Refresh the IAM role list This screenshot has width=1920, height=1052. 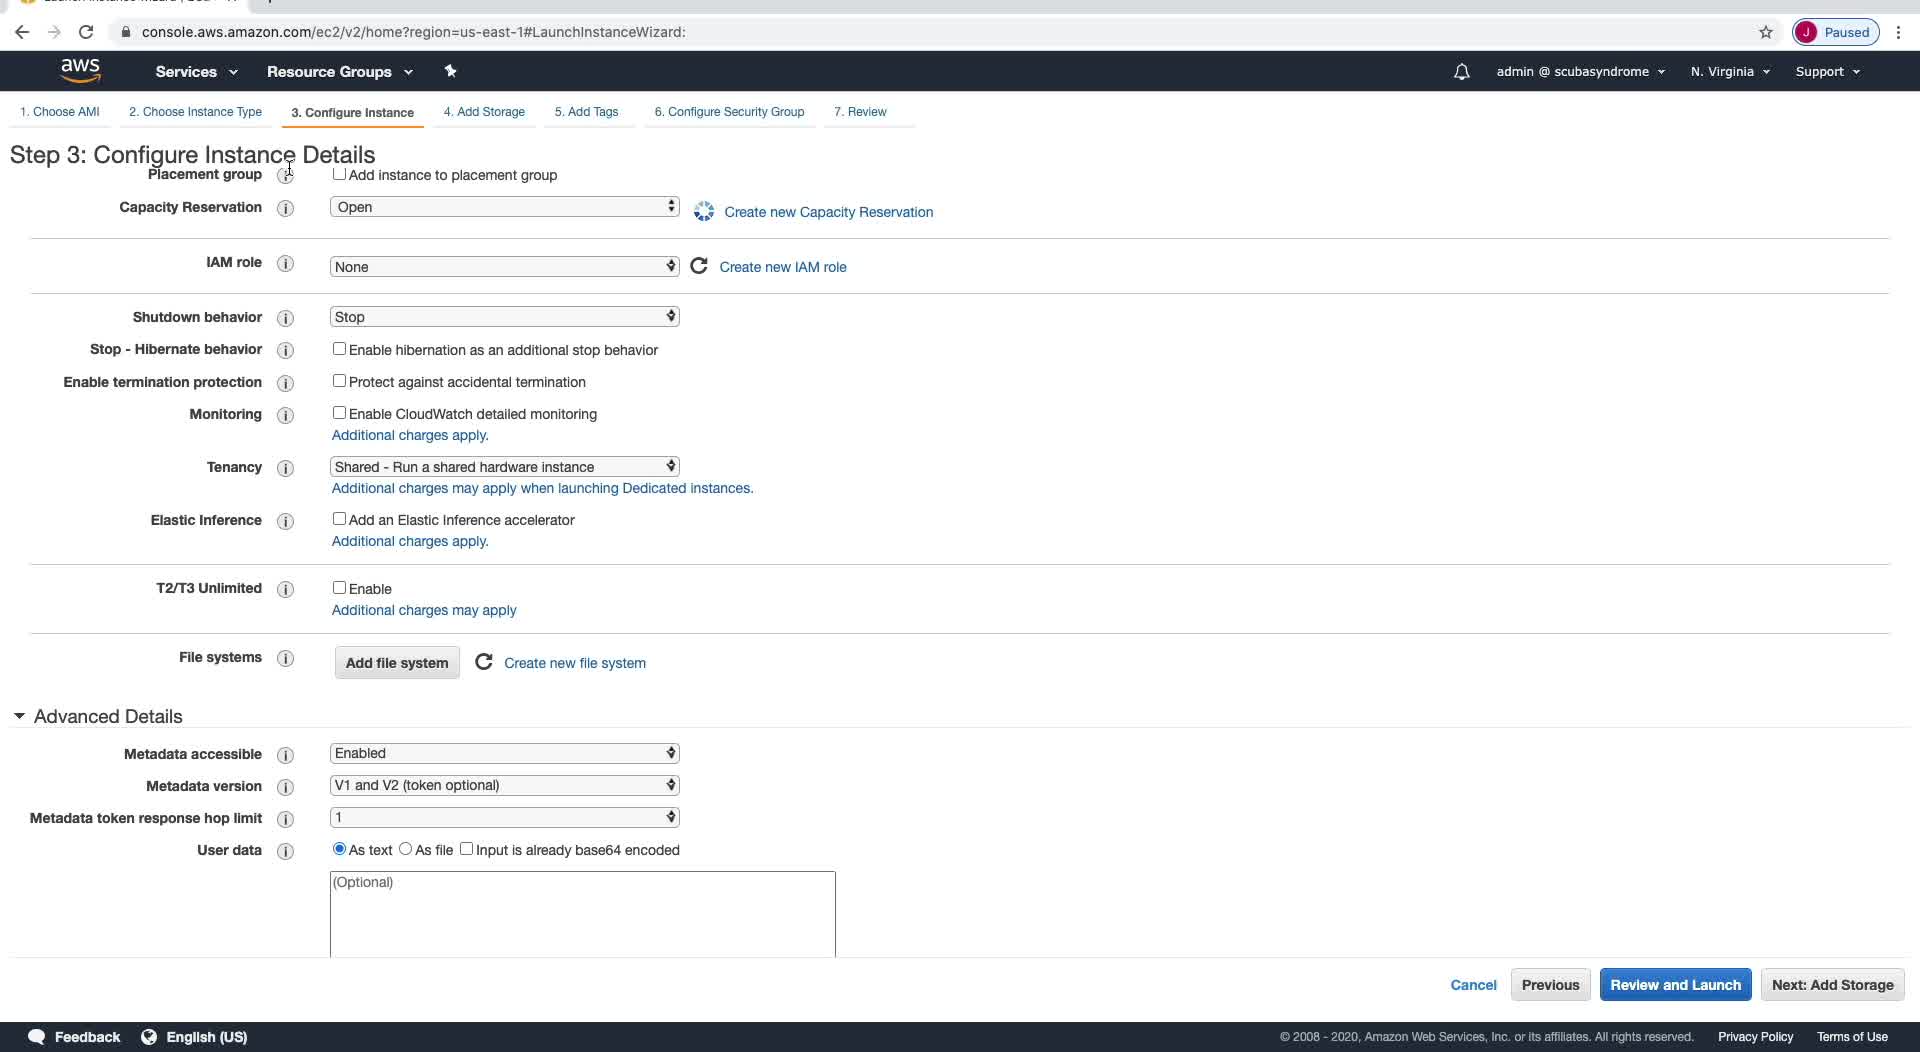pyautogui.click(x=699, y=266)
